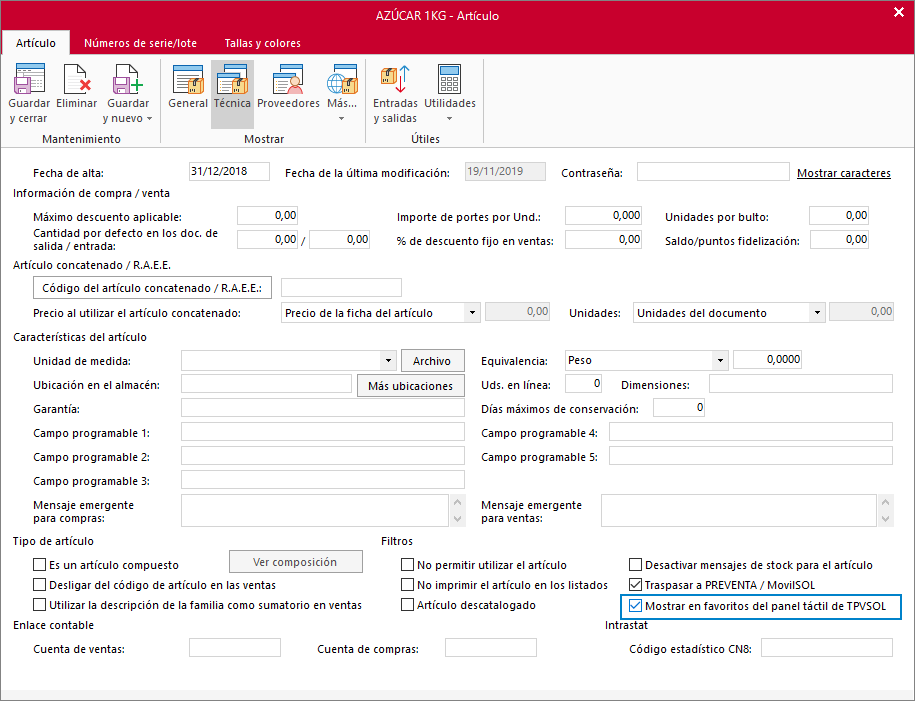The width and height of the screenshot is (915, 701).
Task: Click Días máximos de conservación field
Action: coord(679,407)
